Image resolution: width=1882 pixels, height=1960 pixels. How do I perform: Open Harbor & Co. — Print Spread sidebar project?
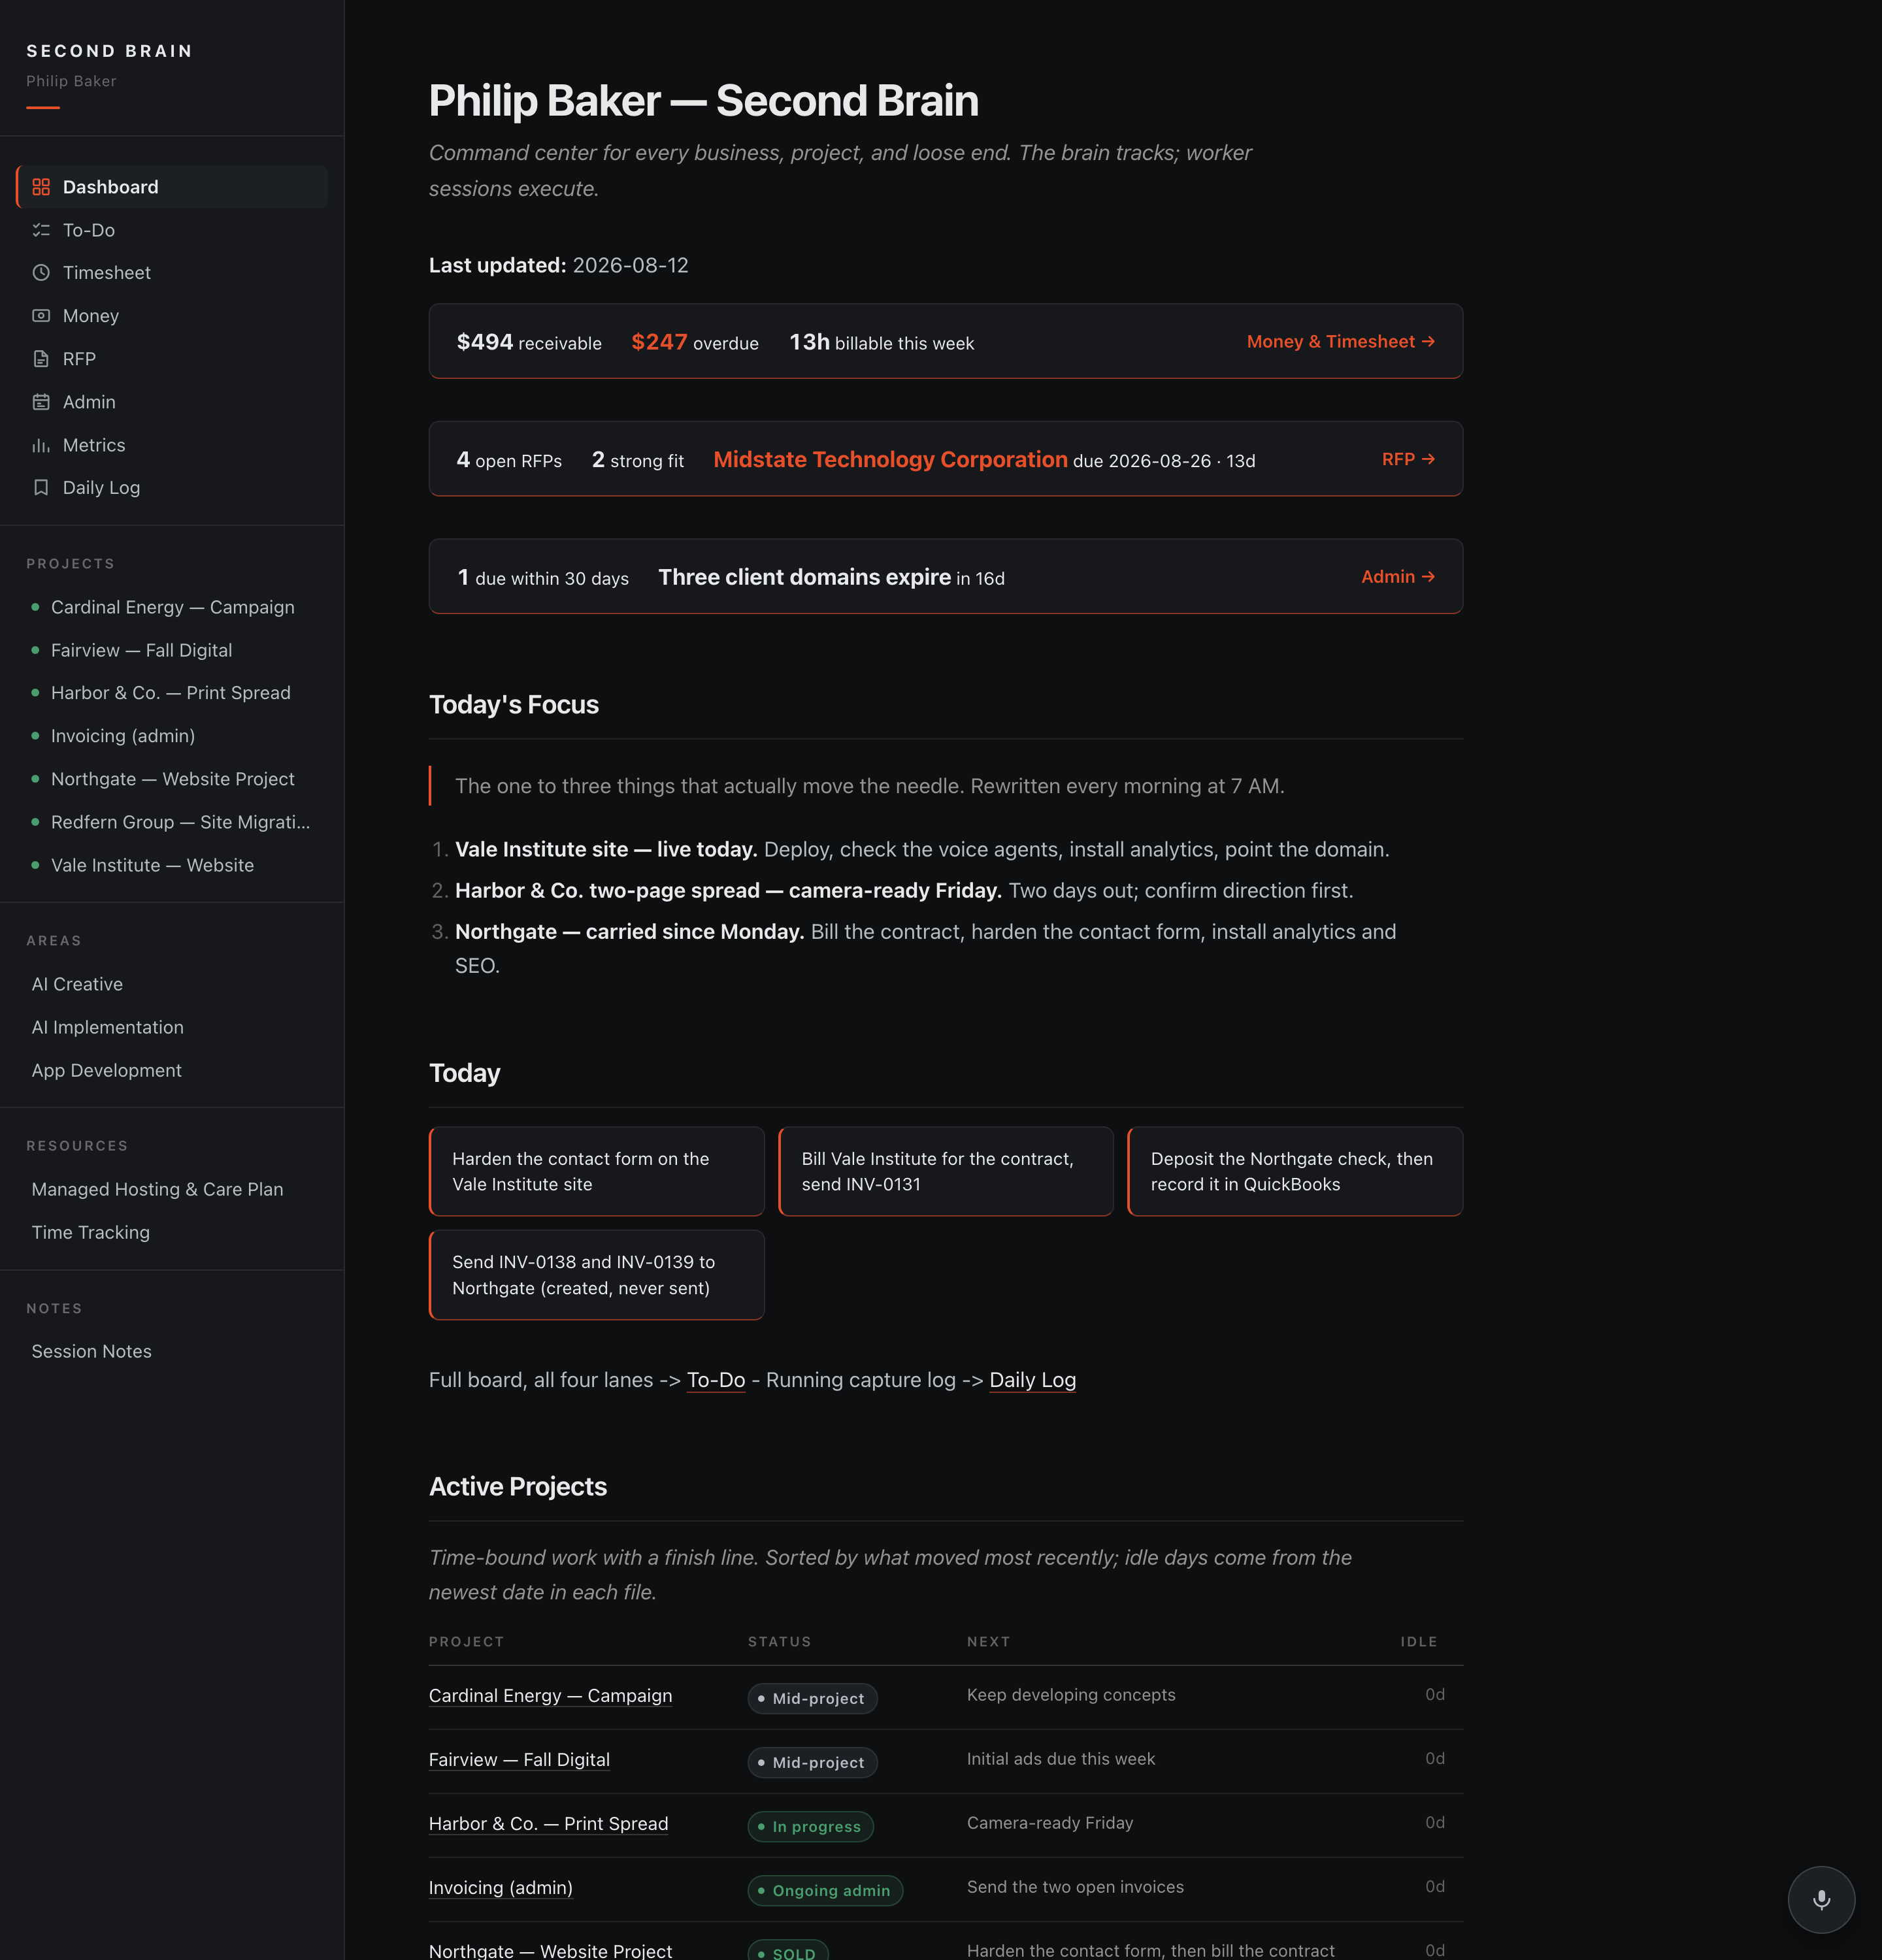(x=170, y=693)
